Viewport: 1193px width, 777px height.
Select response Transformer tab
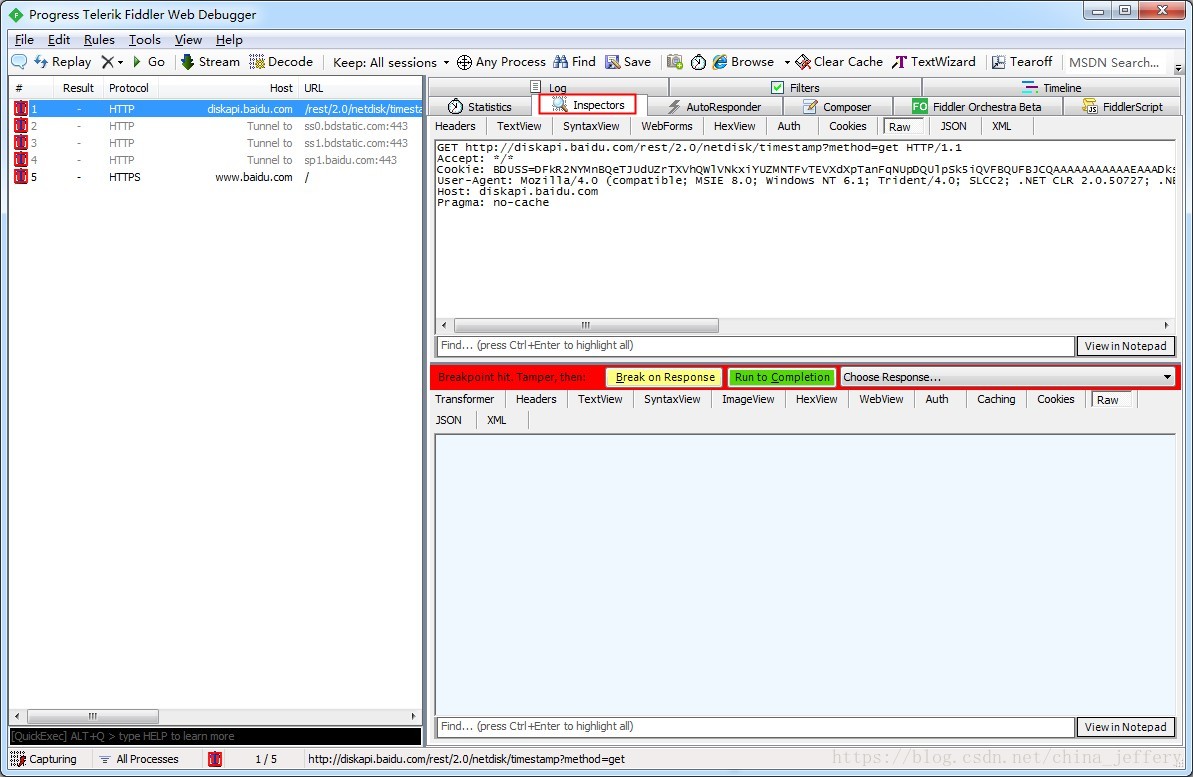[465, 399]
